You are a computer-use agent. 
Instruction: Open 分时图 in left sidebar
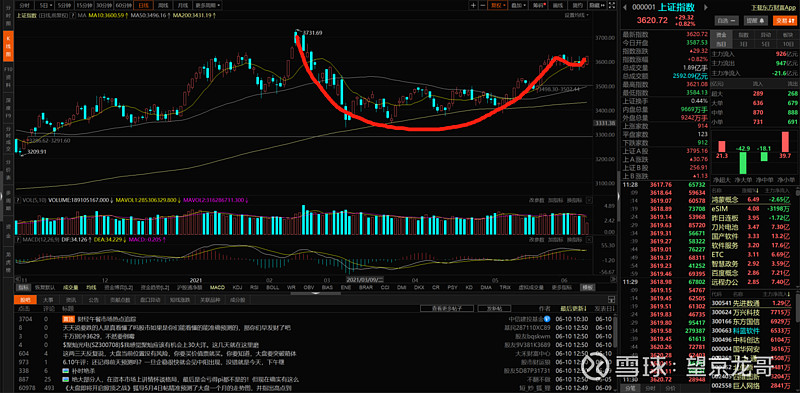tap(8, 16)
